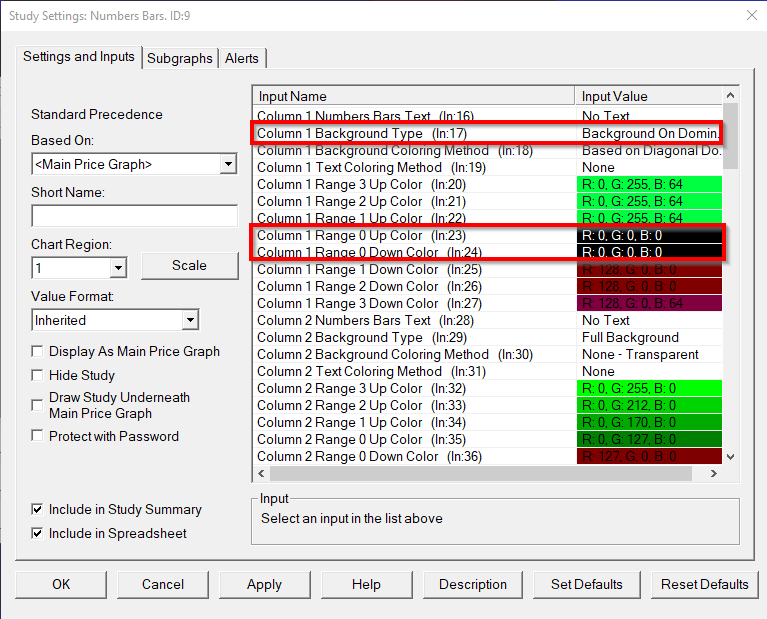
Task: Close the Study Settings dialog
Action: click(x=752, y=16)
